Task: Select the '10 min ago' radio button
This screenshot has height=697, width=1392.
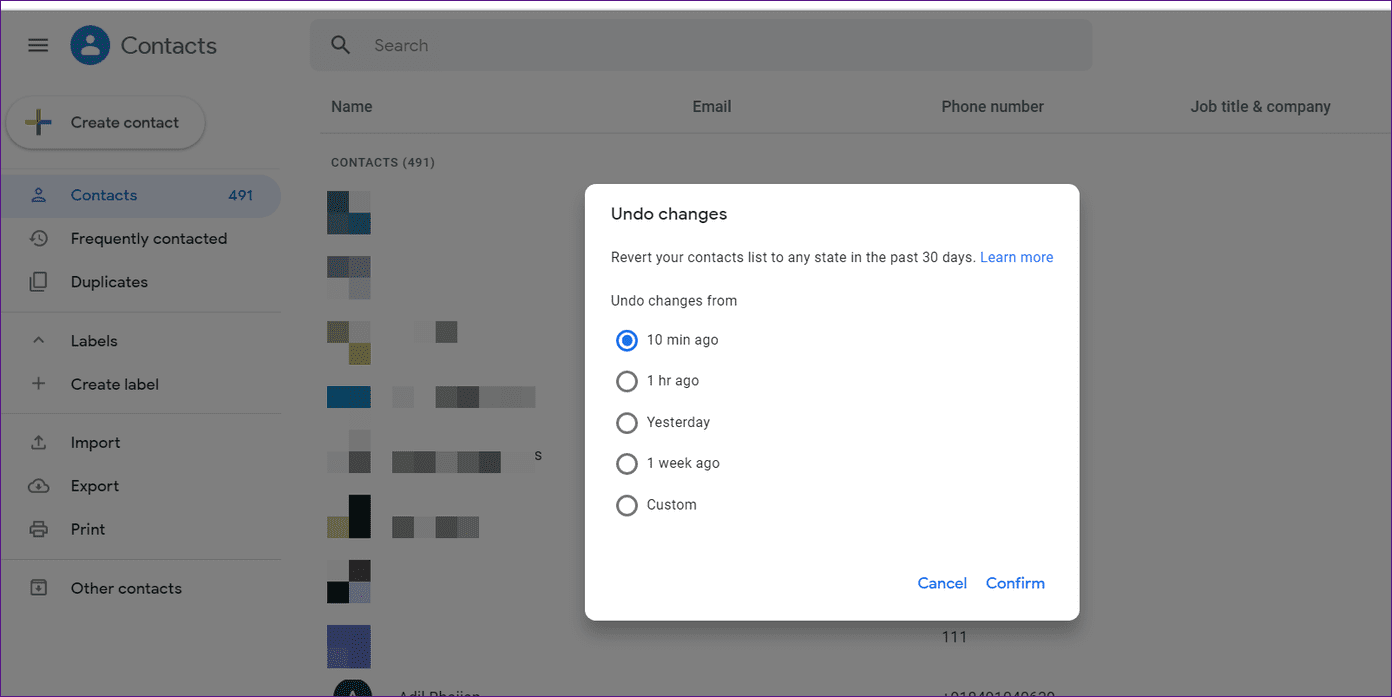Action: point(627,340)
